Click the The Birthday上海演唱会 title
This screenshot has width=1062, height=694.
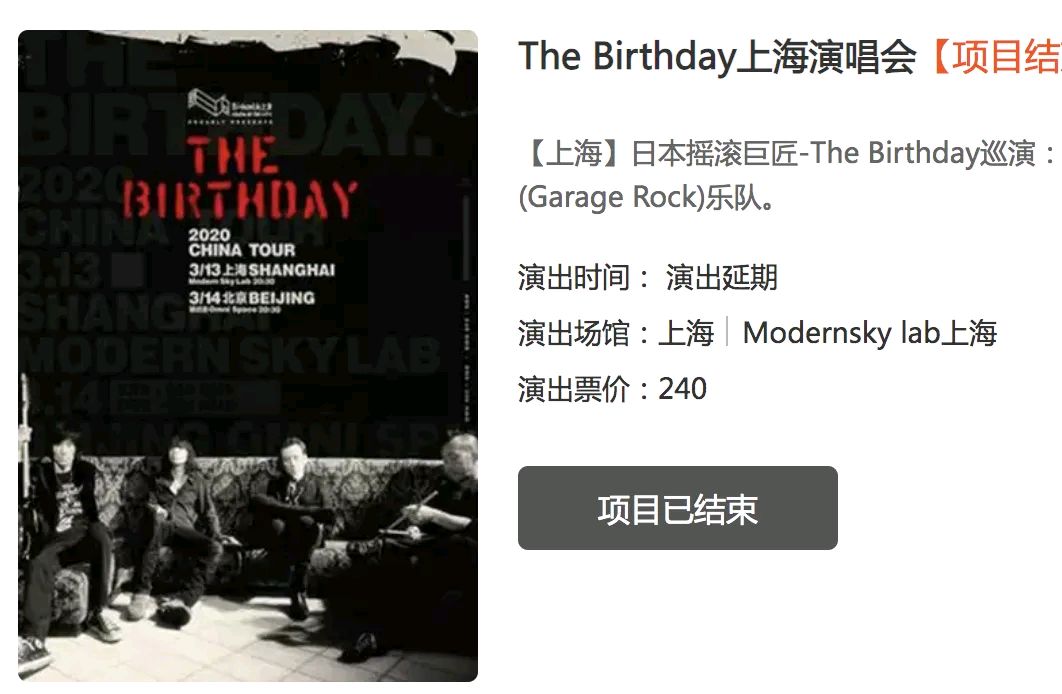pyautogui.click(x=717, y=57)
